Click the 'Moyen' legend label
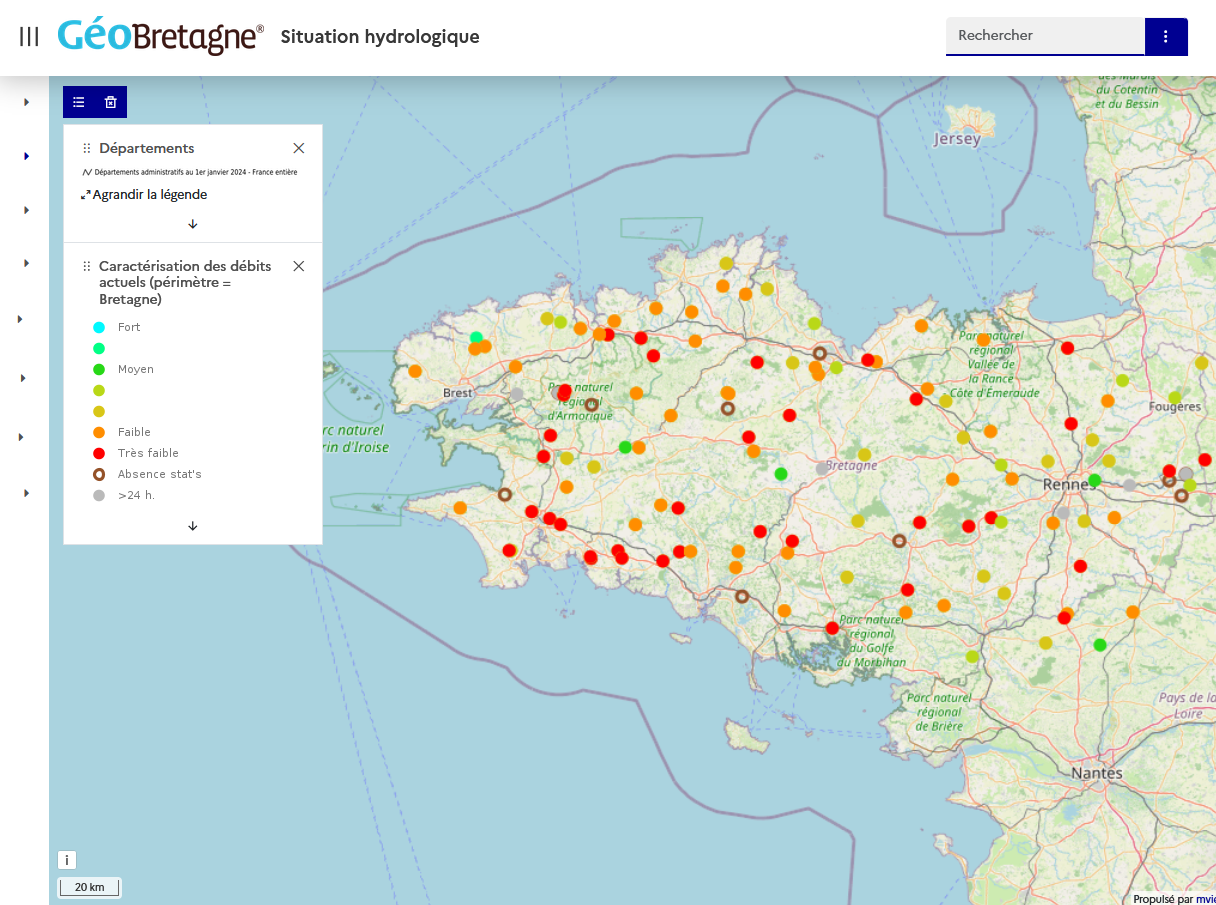1216x905 pixels. [136, 369]
